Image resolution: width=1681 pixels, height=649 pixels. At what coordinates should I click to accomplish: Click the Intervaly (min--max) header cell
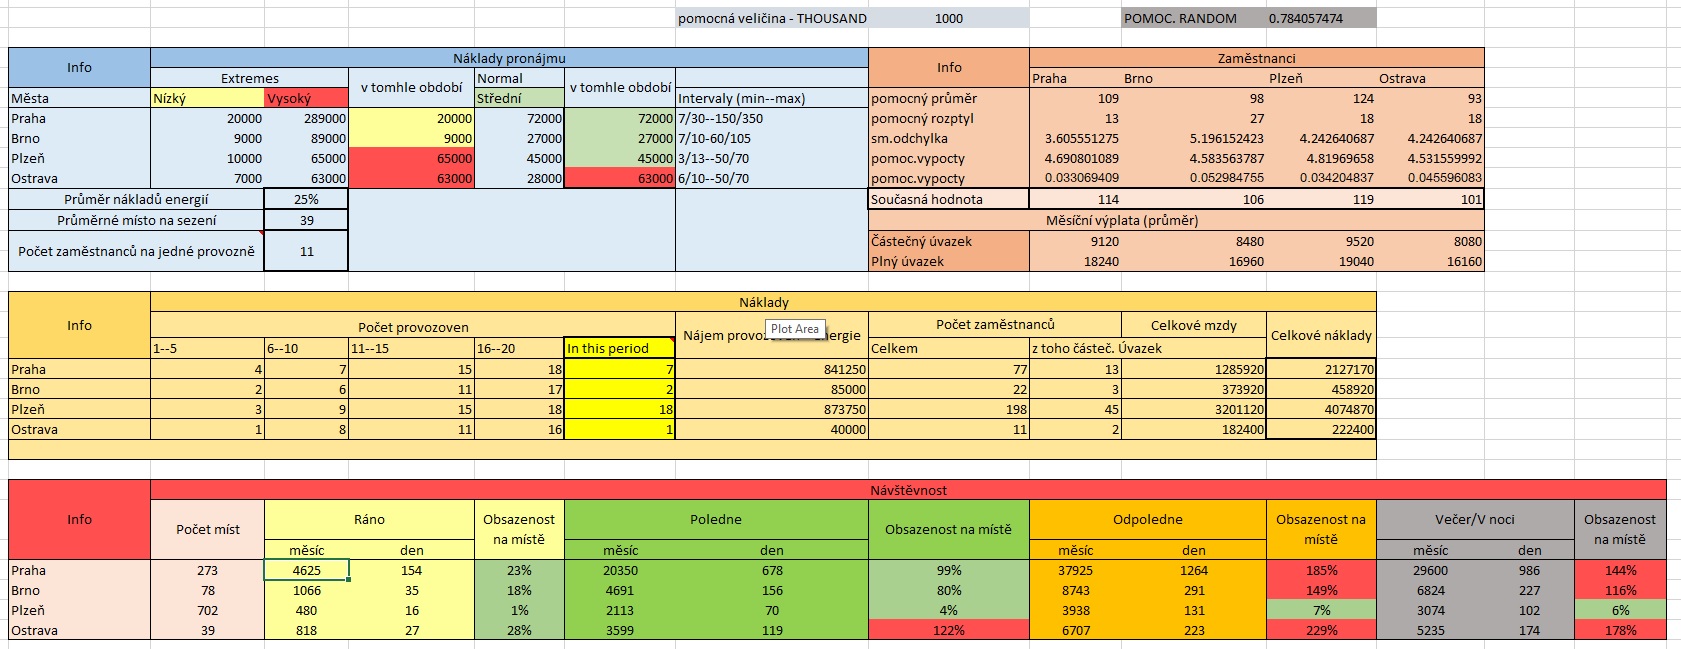[771, 98]
